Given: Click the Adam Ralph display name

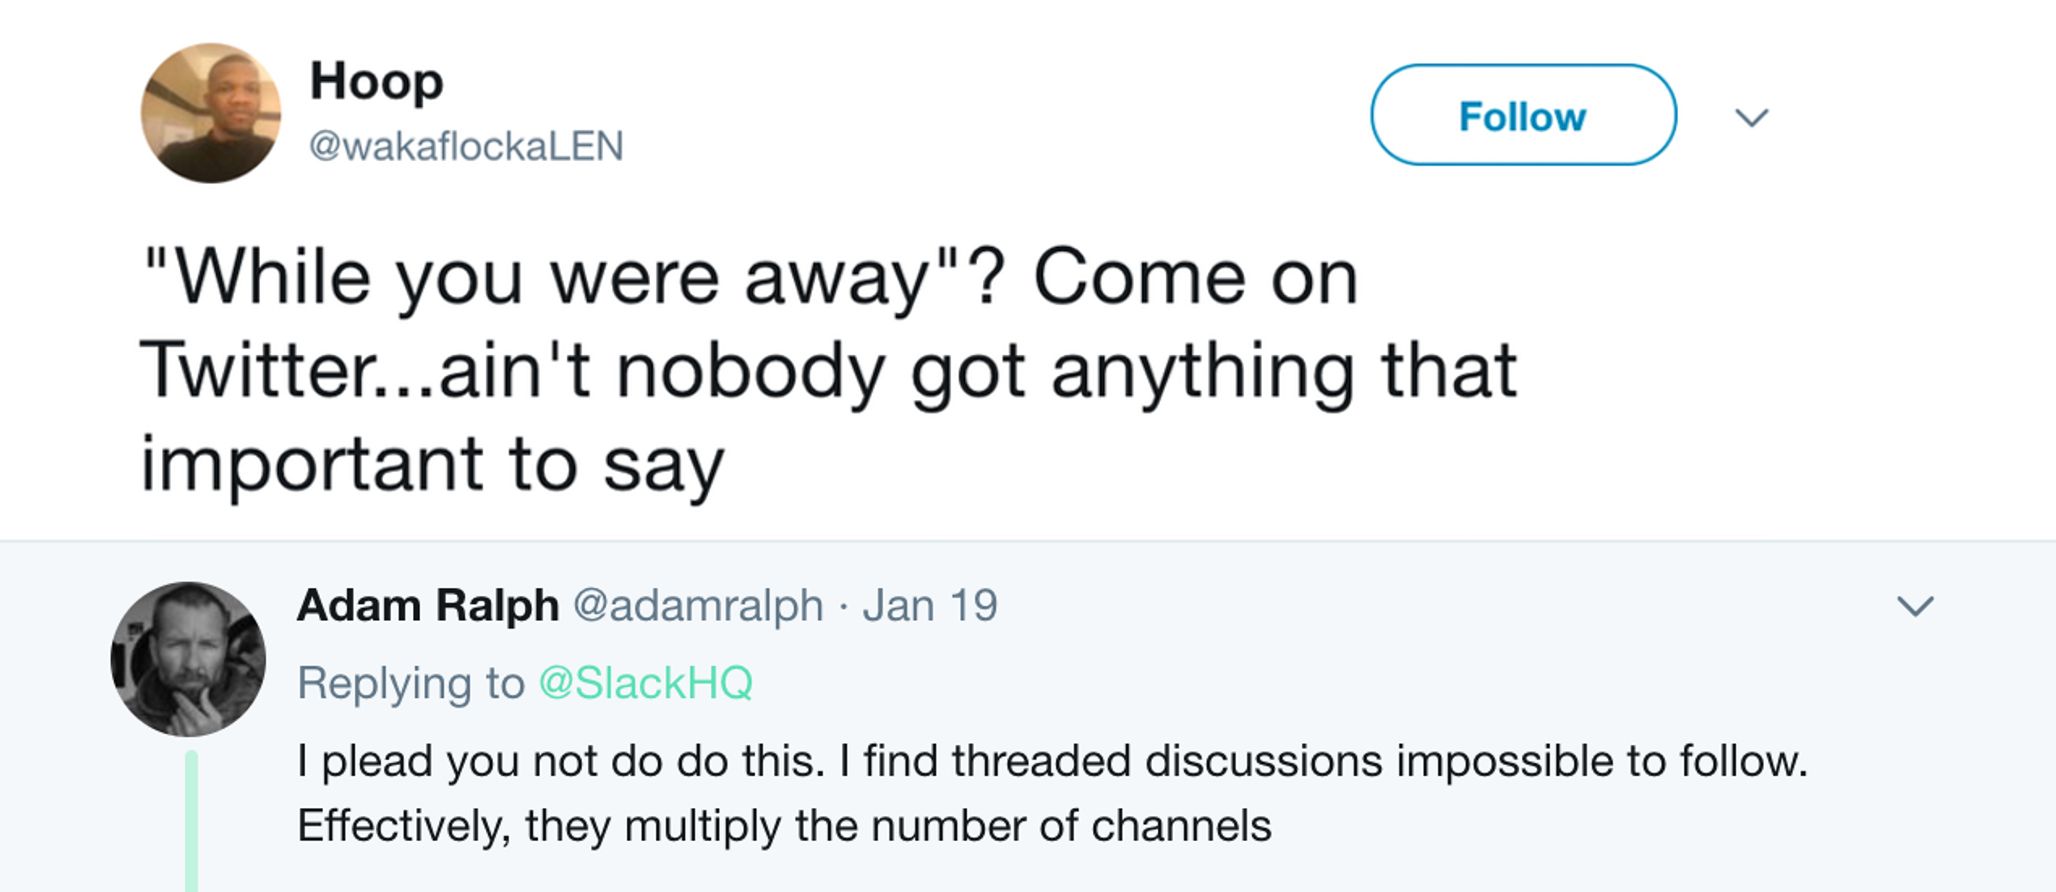Looking at the screenshot, I should pos(428,605).
